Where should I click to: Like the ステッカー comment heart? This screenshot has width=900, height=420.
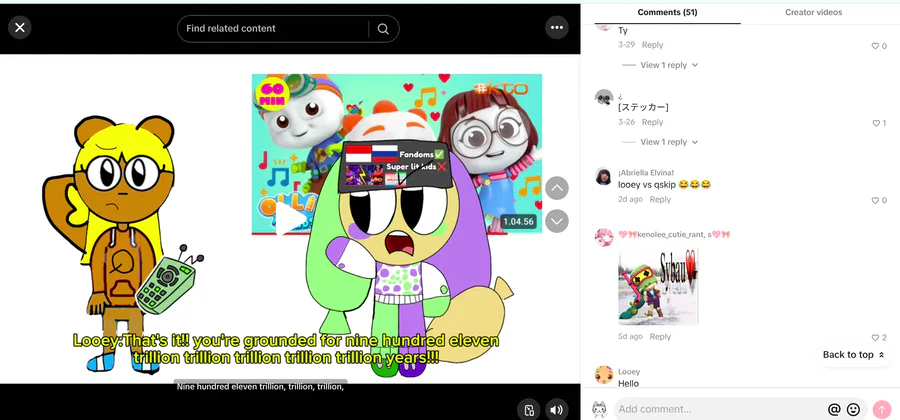pyautogui.click(x=875, y=123)
